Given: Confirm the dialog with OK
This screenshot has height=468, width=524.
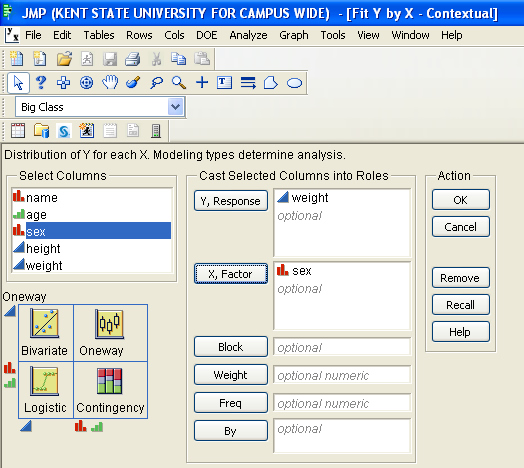Looking at the screenshot, I should 461,200.
